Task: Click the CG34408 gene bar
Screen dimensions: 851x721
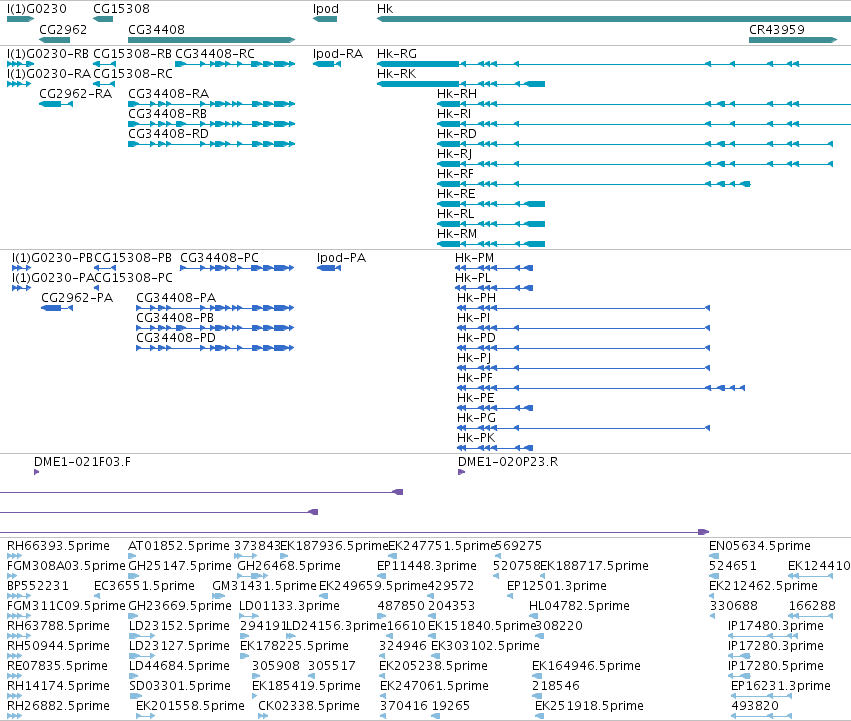Action: pyautogui.click(x=211, y=40)
